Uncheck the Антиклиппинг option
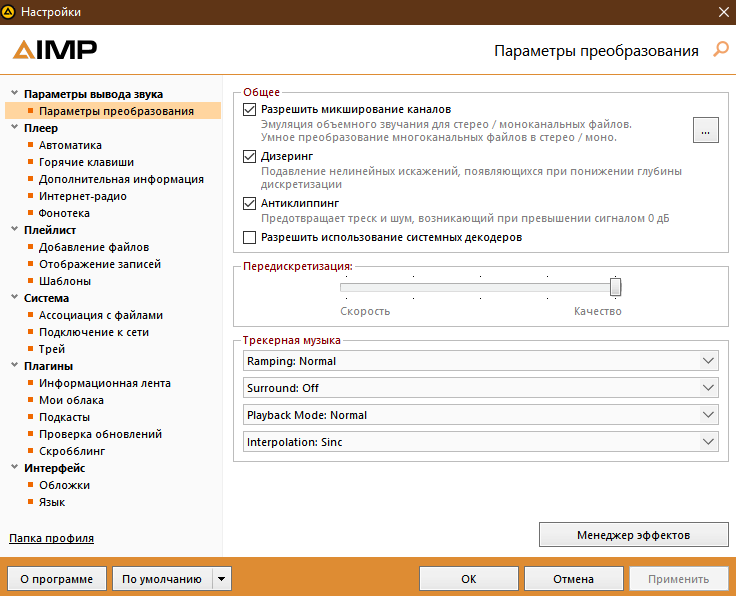736x596 pixels. click(250, 203)
